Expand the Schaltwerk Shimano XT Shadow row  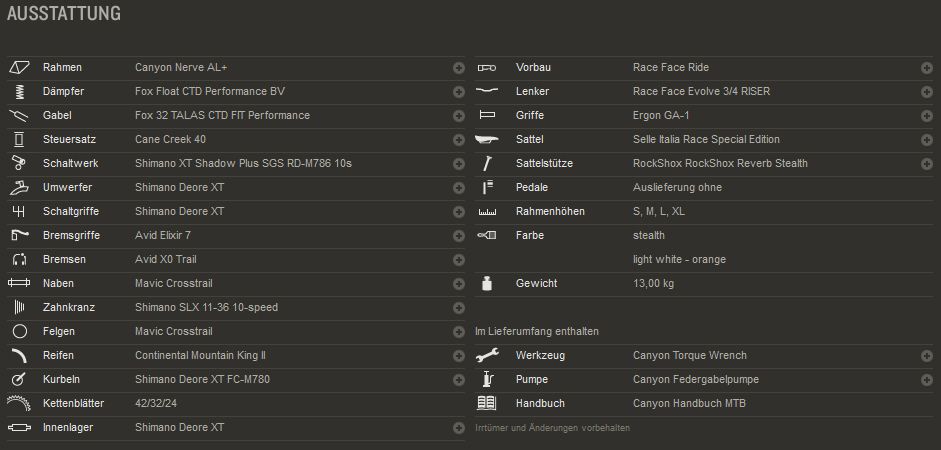(x=458, y=164)
